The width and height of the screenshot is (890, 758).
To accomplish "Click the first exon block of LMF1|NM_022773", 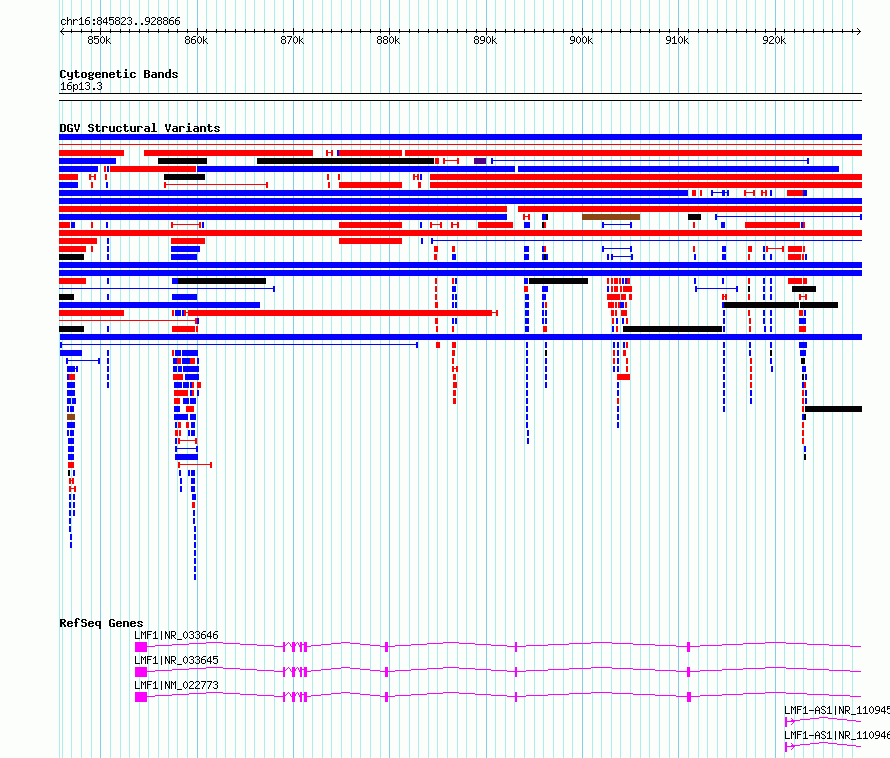I will 141,697.
